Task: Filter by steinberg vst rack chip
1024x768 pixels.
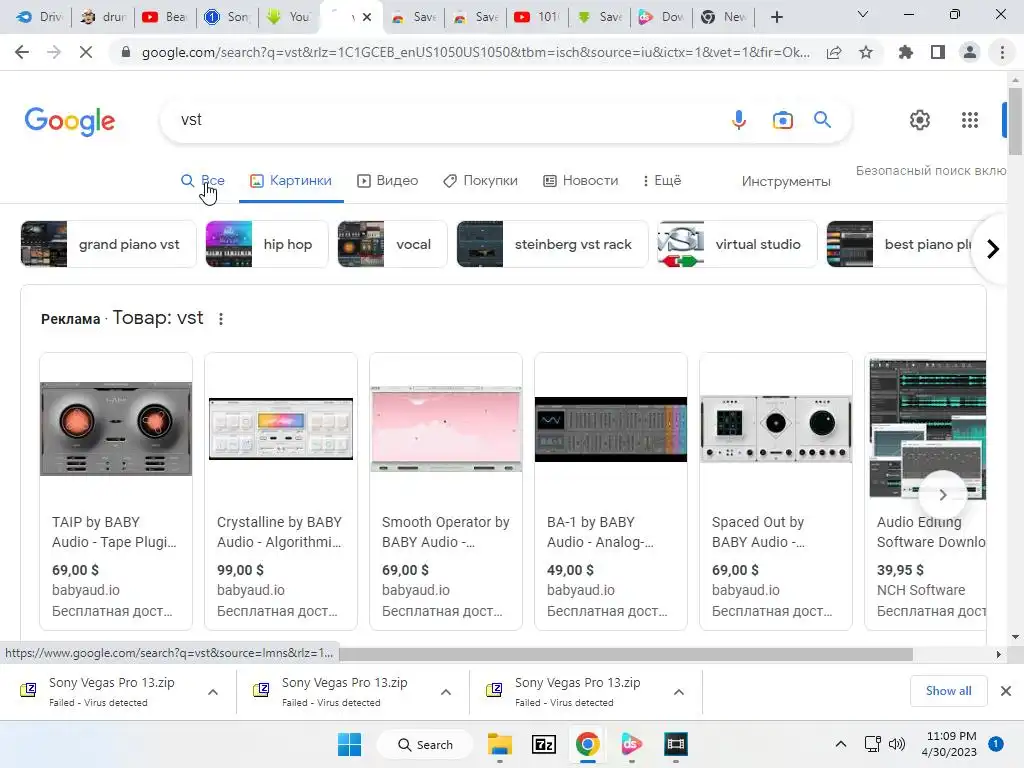Action: (552, 244)
